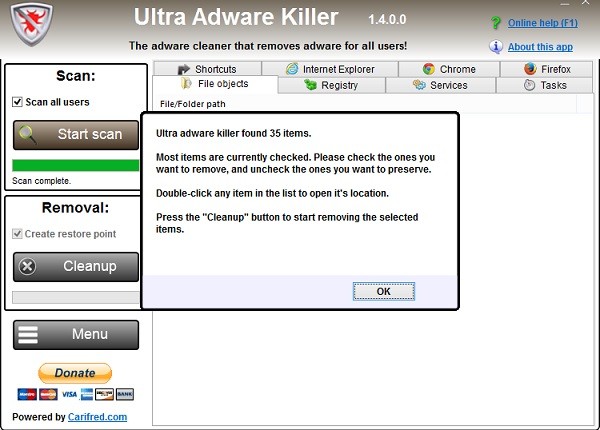Click the MasterCard card icon
This screenshot has height=430, width=600.
click(48, 394)
